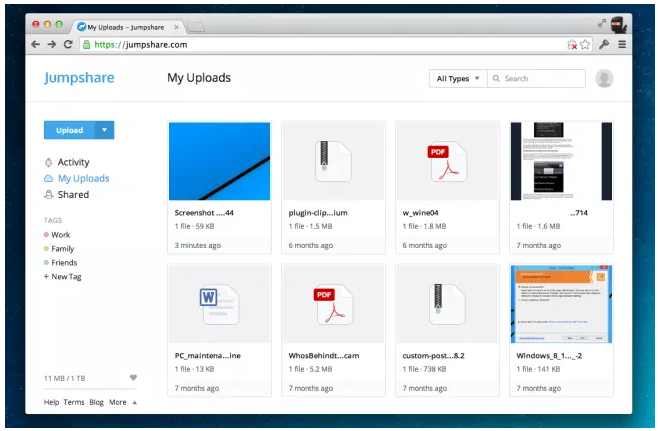
Task: Click the Upload button
Action: tap(70, 130)
